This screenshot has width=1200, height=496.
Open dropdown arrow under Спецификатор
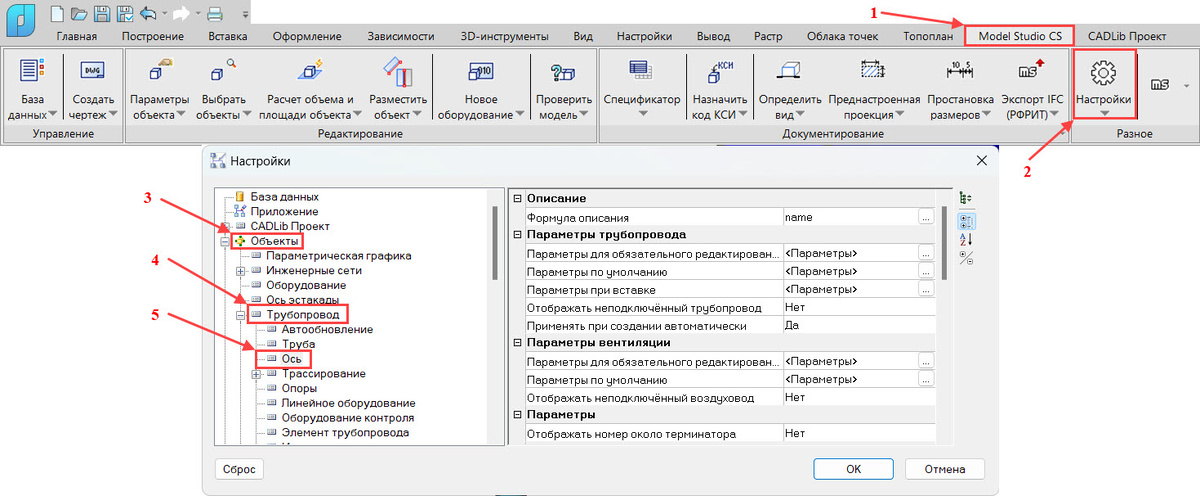[x=642, y=114]
